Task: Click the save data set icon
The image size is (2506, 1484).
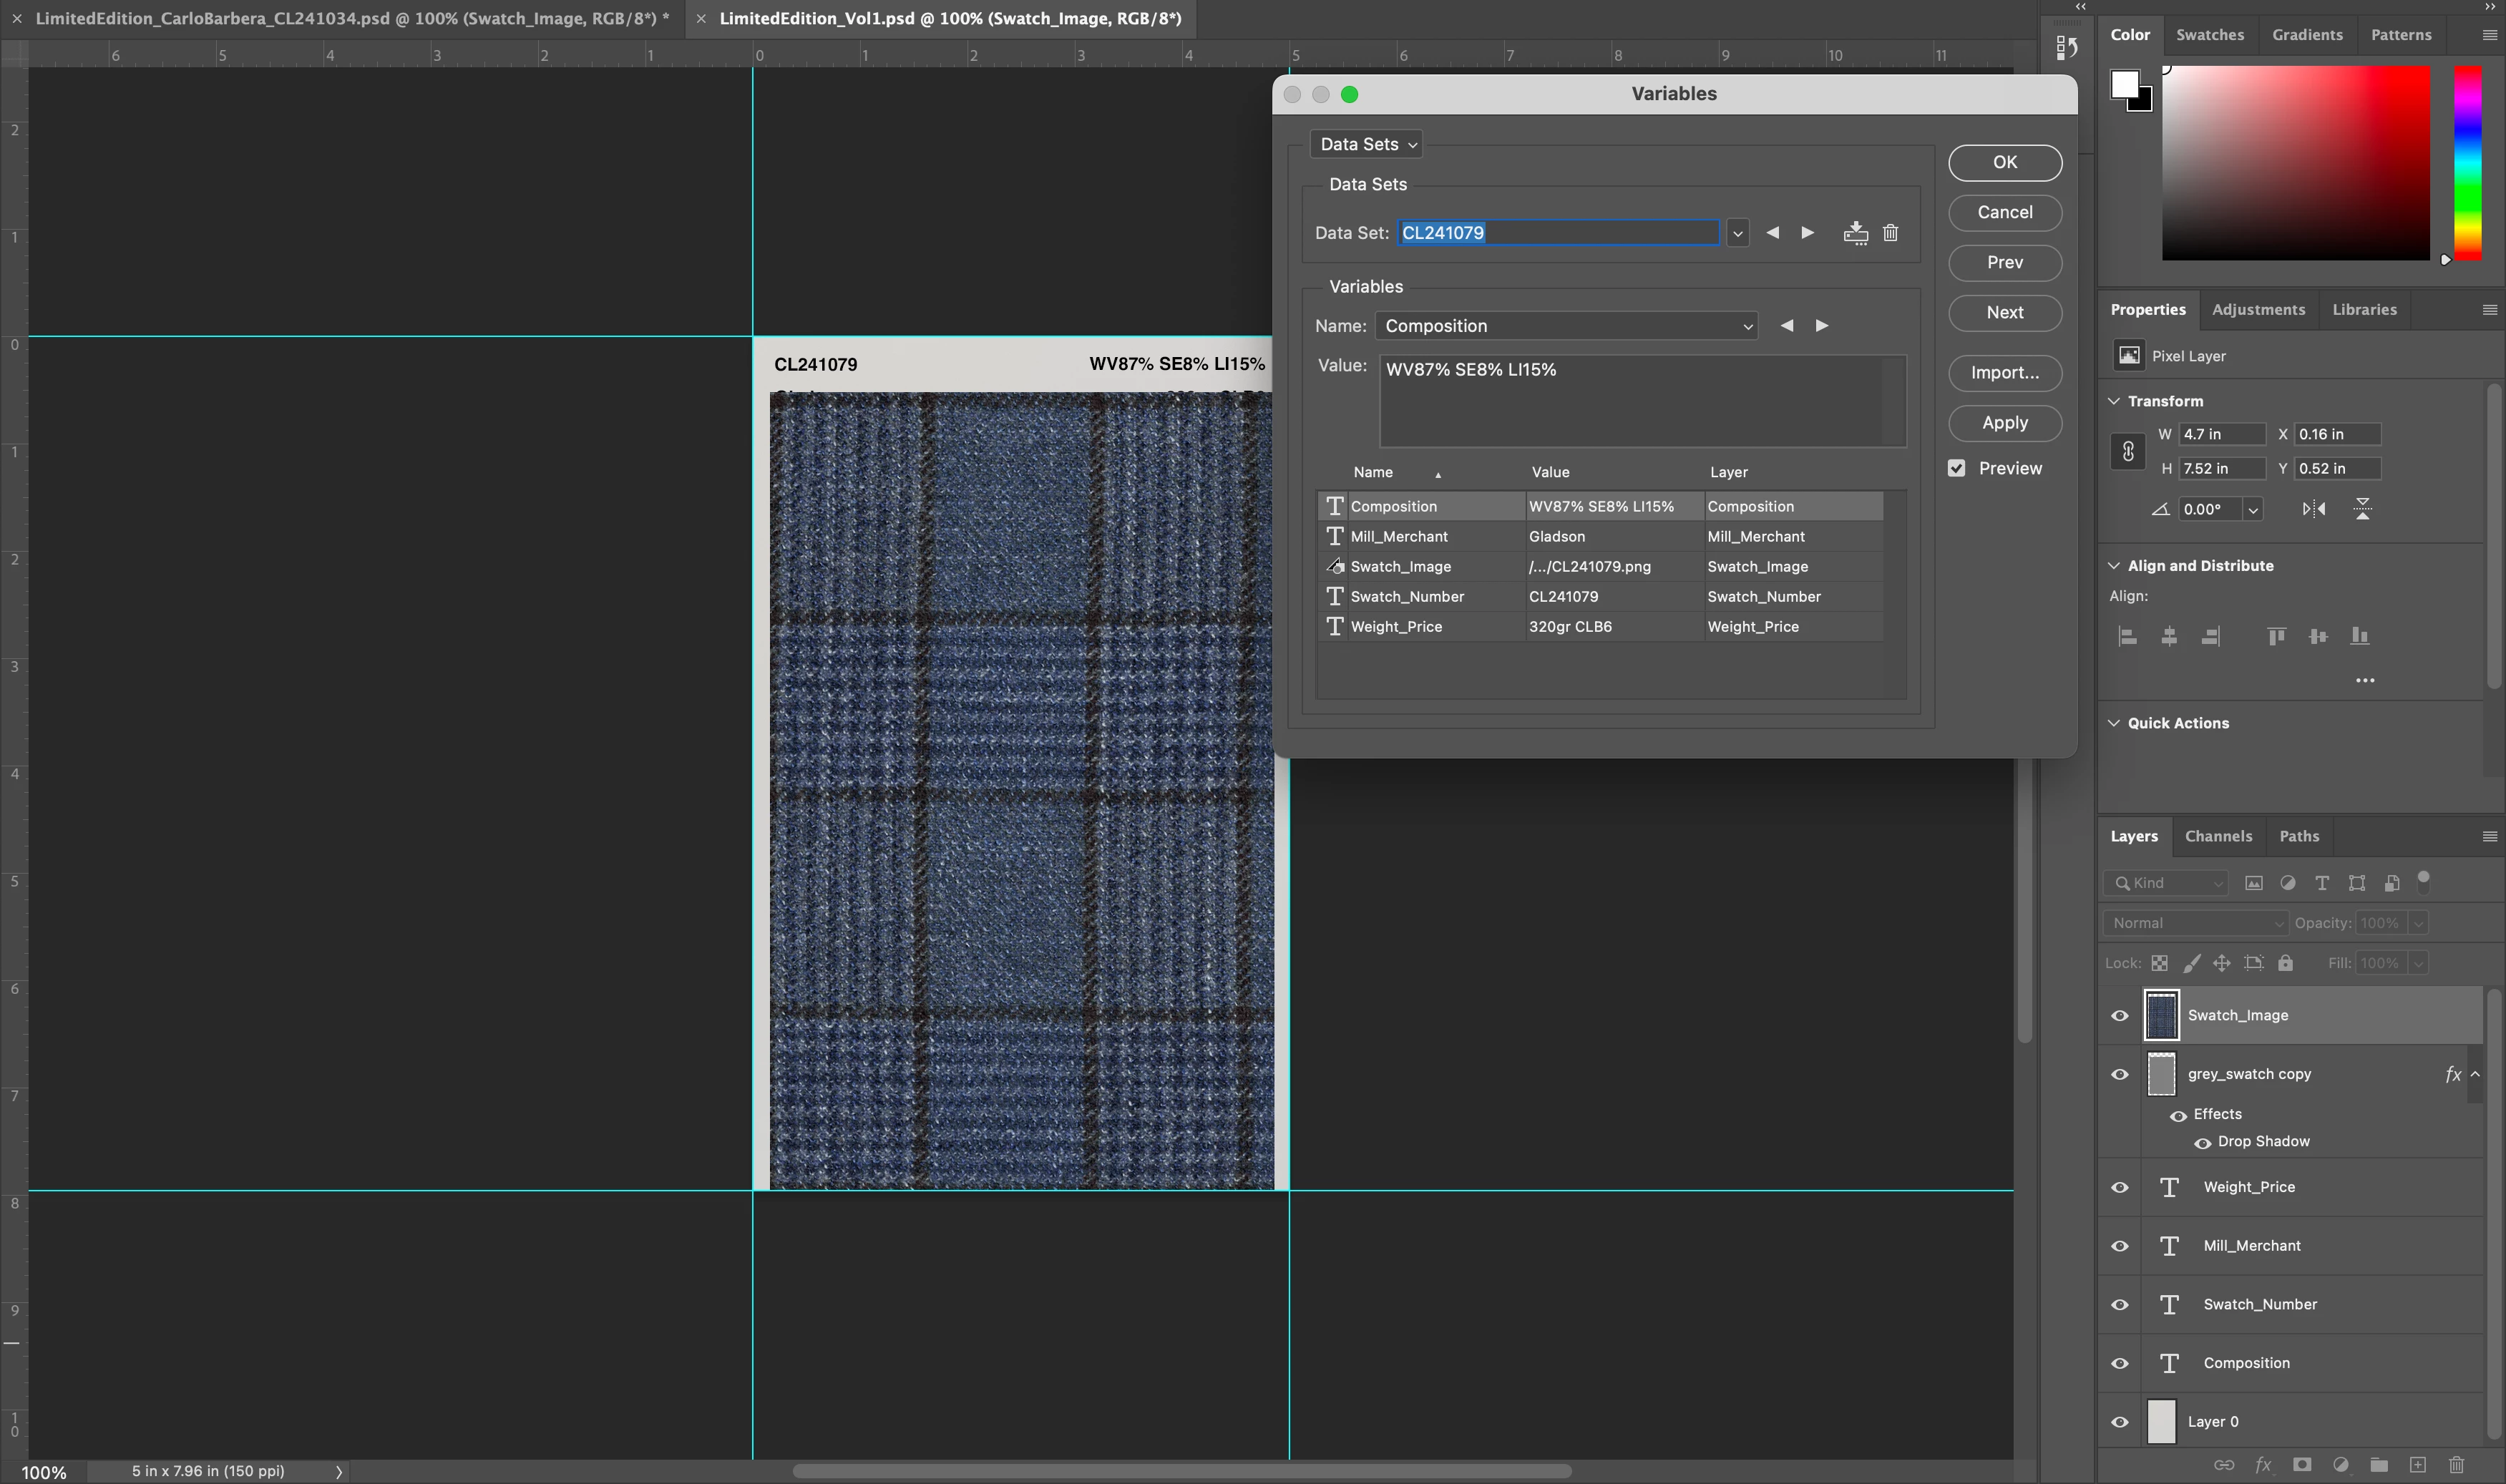Action: pos(1855,233)
